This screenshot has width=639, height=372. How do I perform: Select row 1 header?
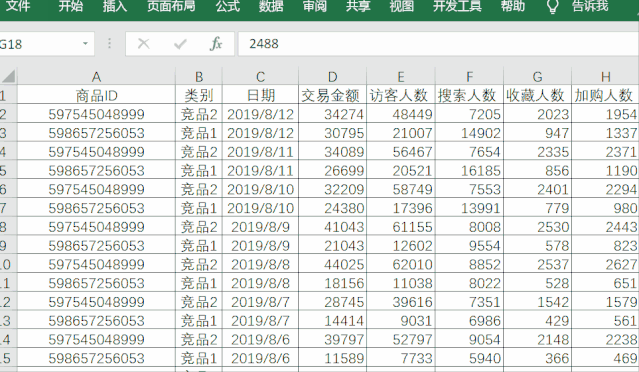pos(8,95)
